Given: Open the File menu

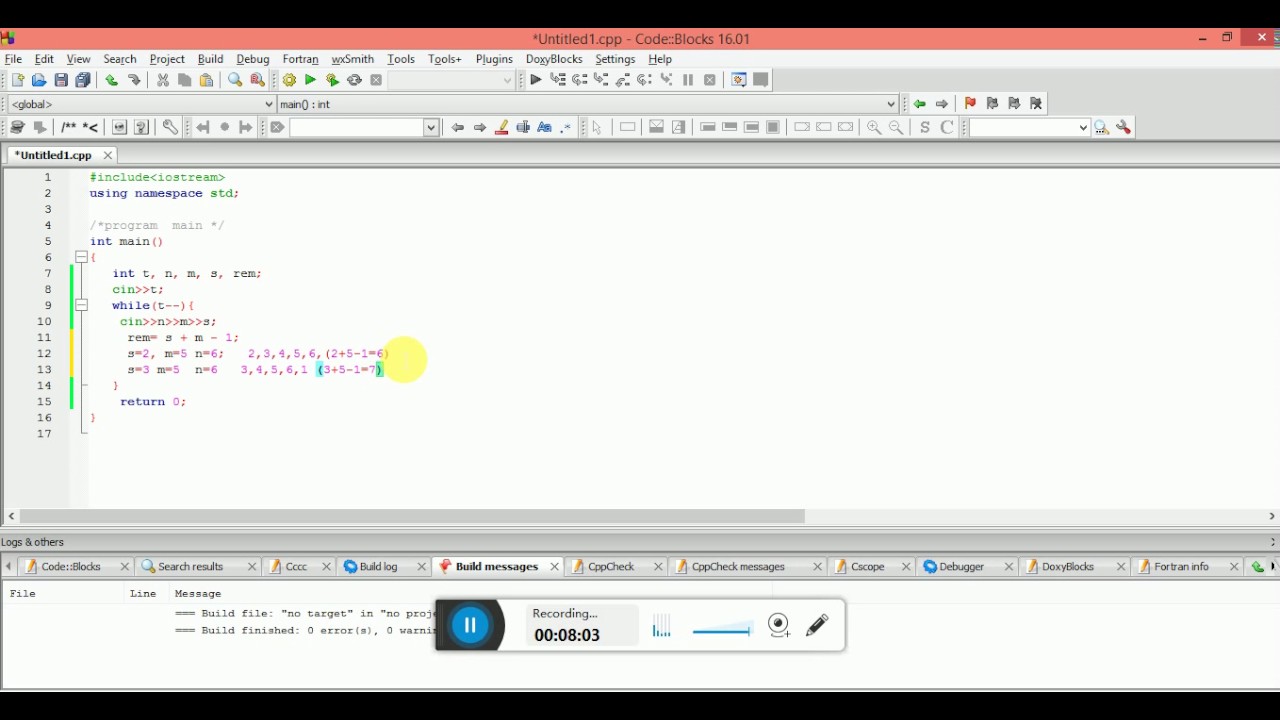Looking at the screenshot, I should [x=13, y=59].
